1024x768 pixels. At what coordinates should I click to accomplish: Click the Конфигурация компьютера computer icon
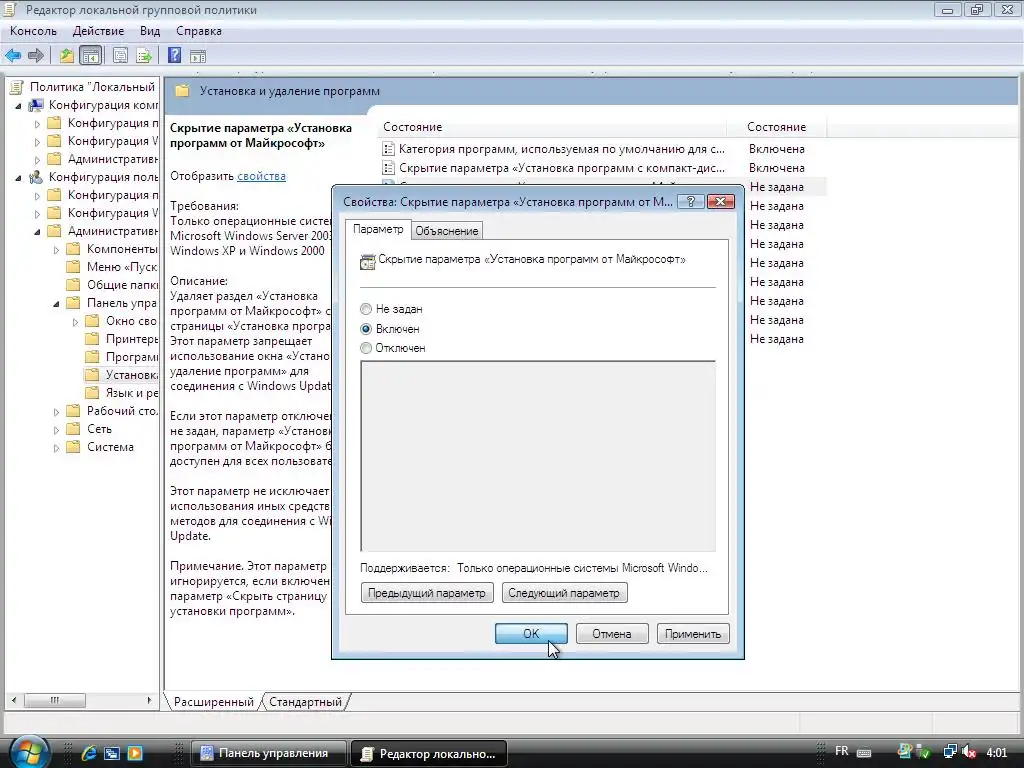[x=36, y=104]
